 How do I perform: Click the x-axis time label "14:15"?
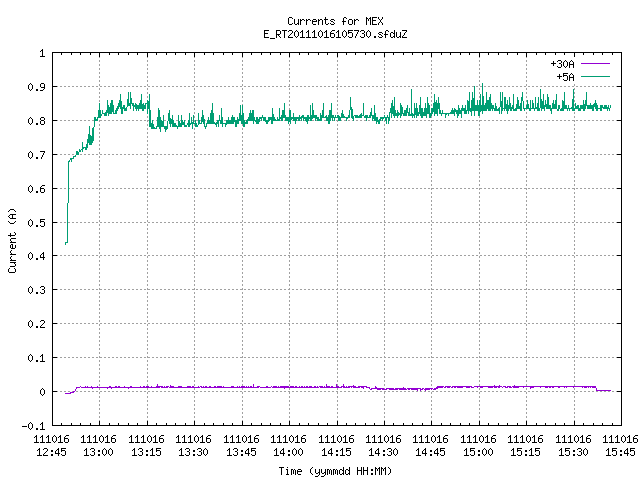pyautogui.click(x=336, y=452)
